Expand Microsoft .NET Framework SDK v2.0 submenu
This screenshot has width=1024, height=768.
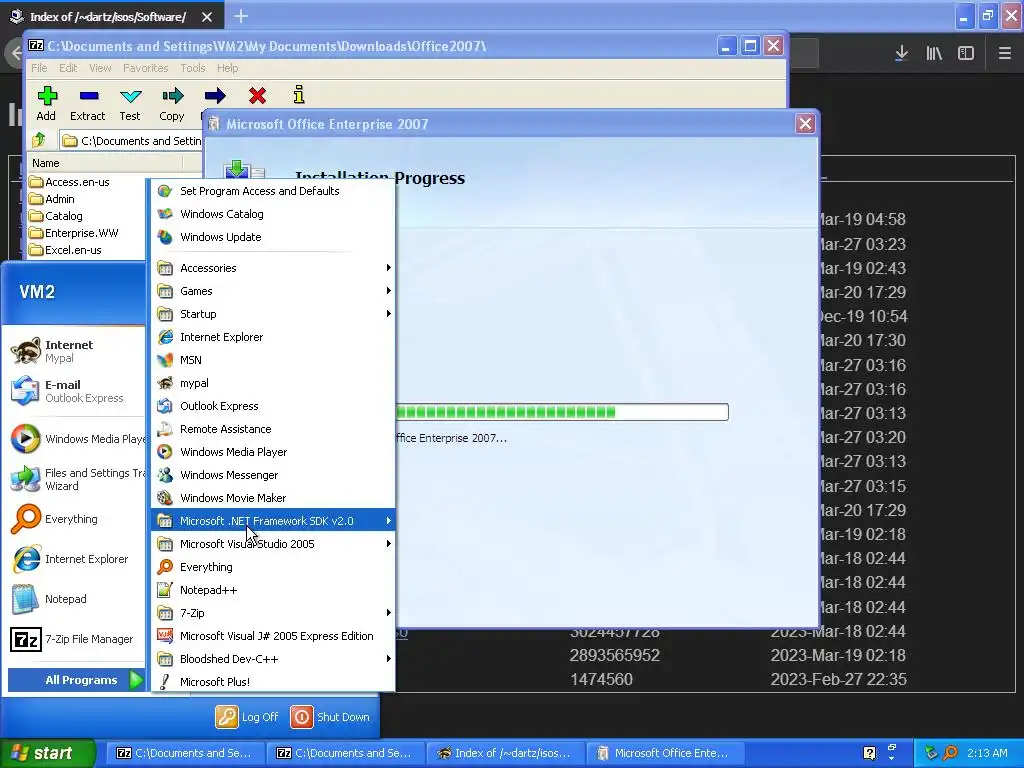[273, 520]
